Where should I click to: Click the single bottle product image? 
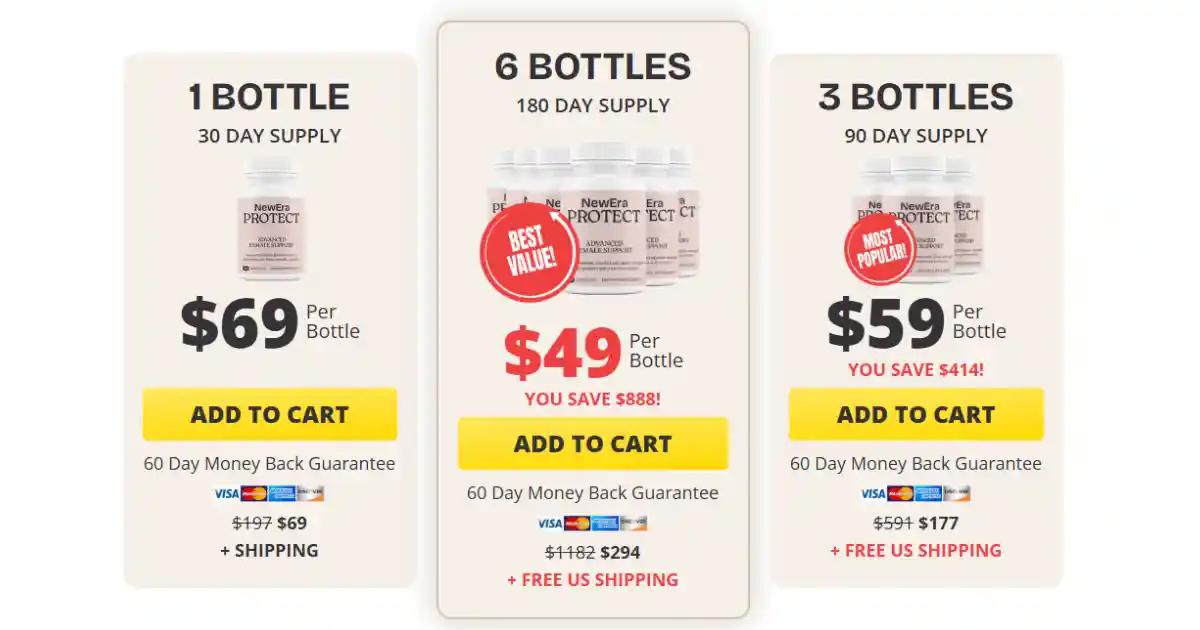click(270, 218)
